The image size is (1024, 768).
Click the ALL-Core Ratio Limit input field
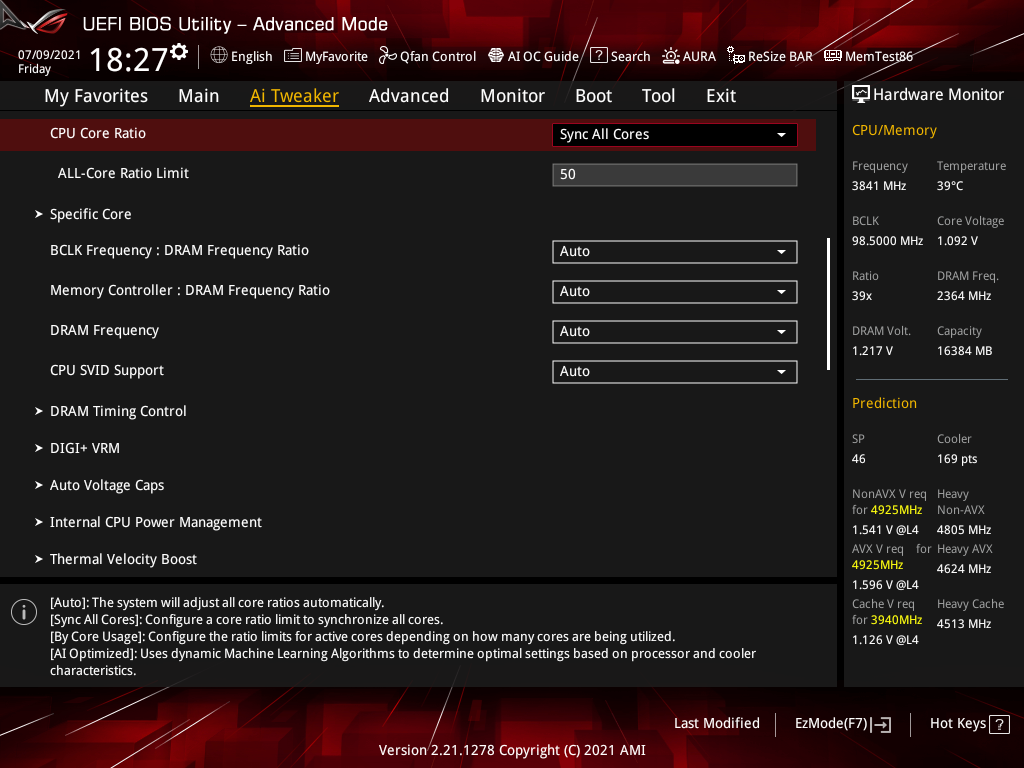(675, 174)
